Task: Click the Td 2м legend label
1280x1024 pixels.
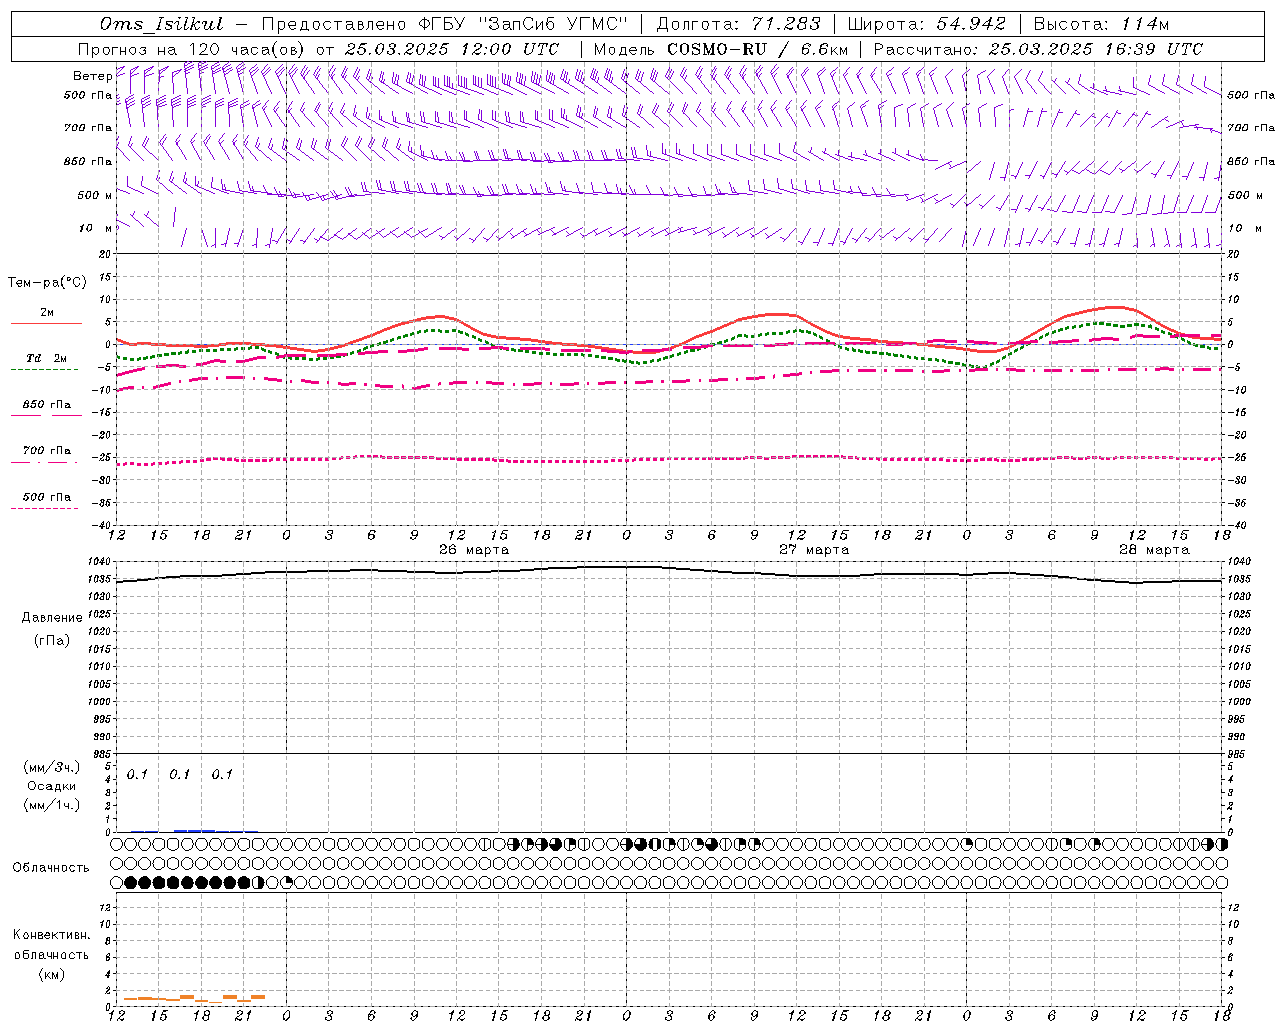Action: 47,358
